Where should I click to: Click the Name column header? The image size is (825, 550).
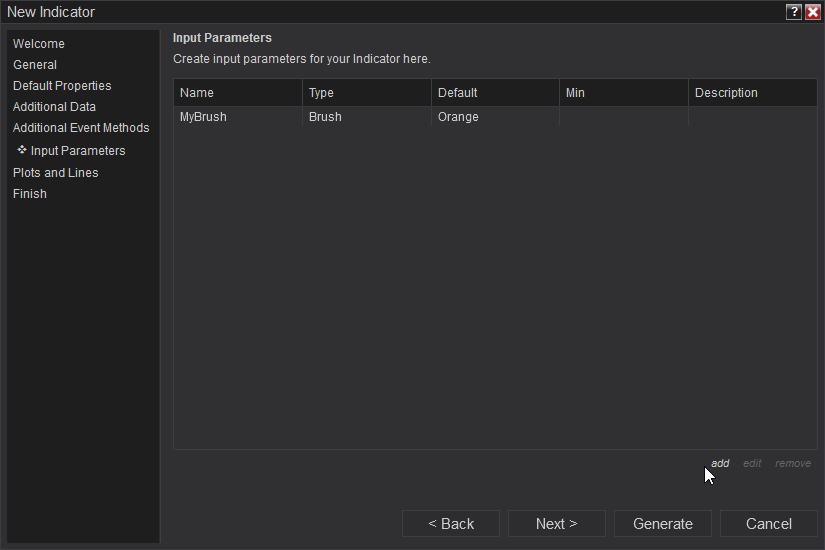tap(238, 93)
